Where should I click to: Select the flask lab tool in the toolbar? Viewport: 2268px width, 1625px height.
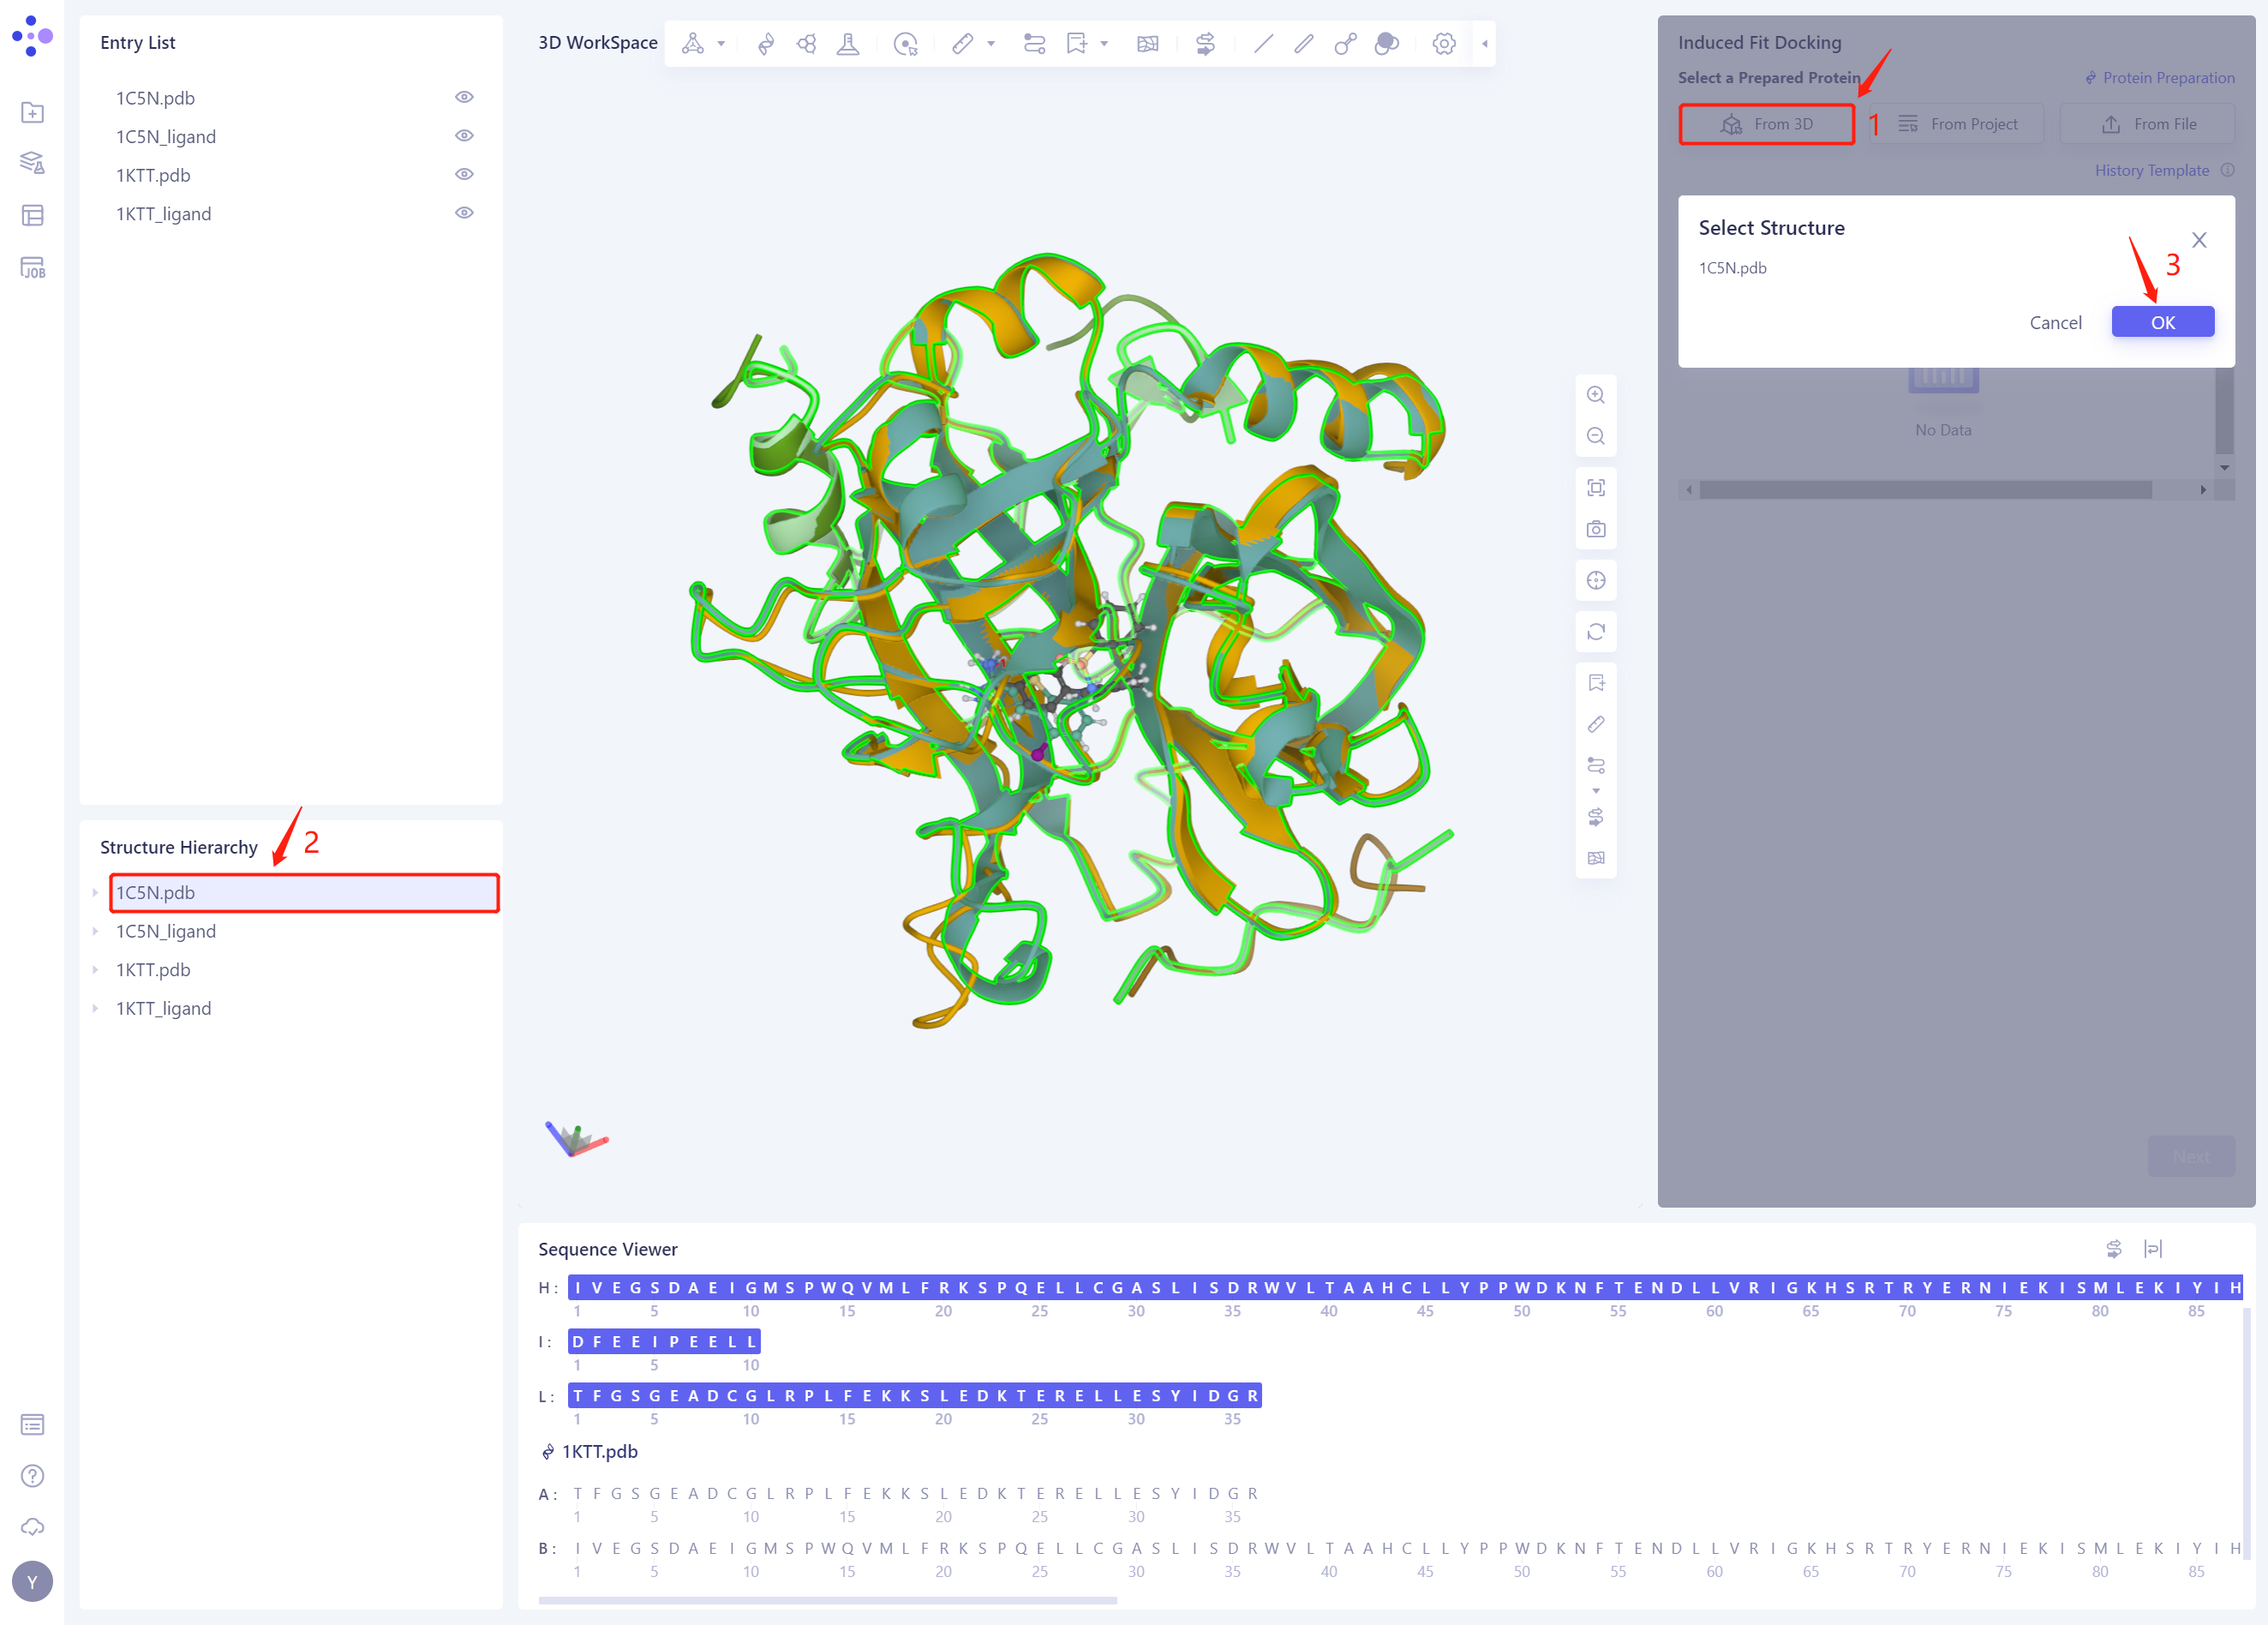point(848,44)
